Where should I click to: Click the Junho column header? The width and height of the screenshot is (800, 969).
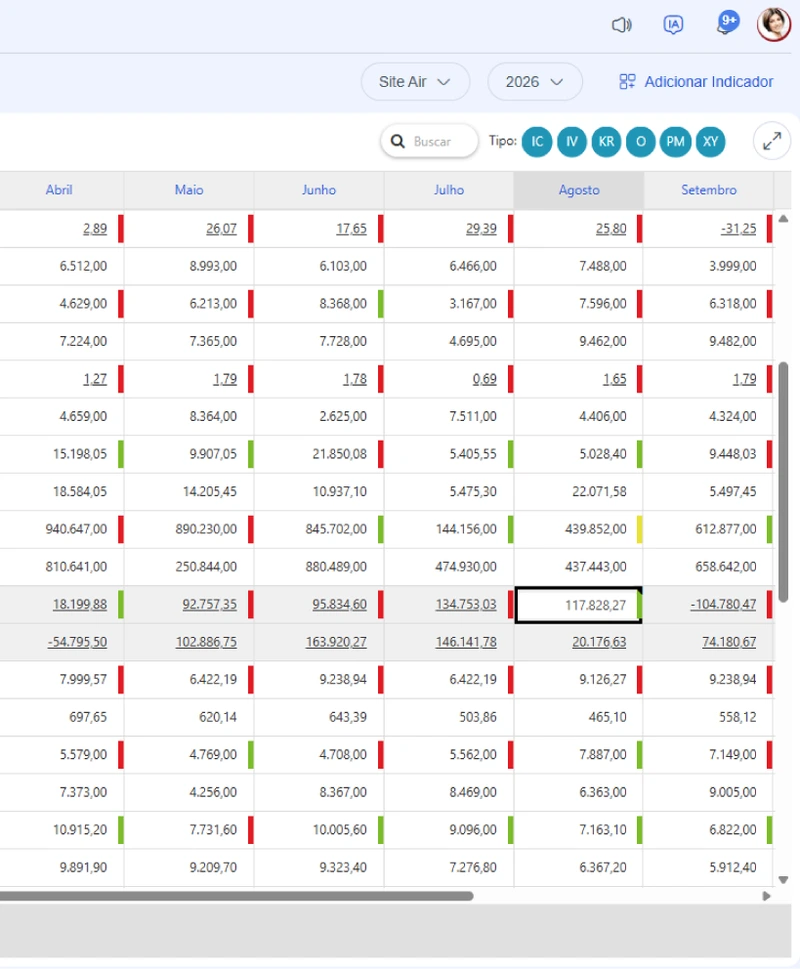pyautogui.click(x=319, y=190)
